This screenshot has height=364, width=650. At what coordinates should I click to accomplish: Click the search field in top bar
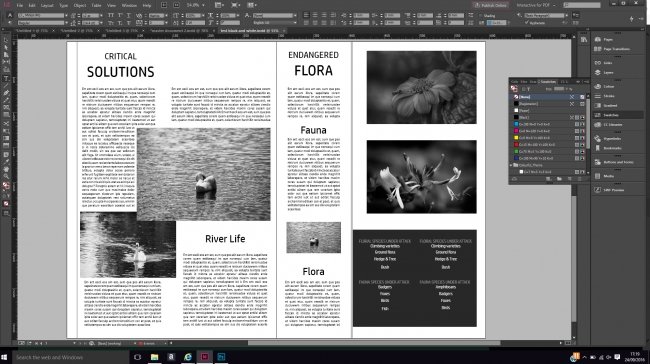[x=582, y=5]
